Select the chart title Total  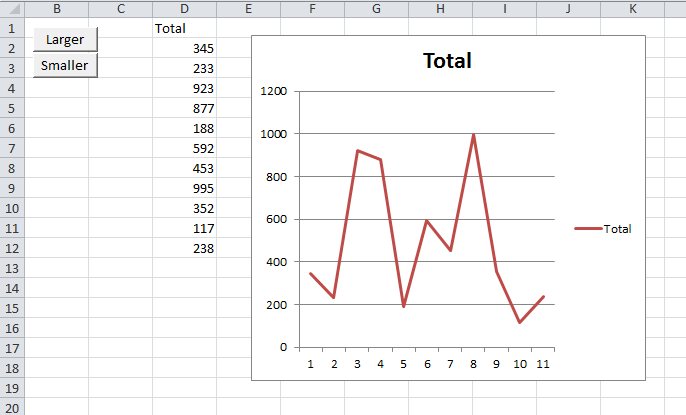coord(447,60)
